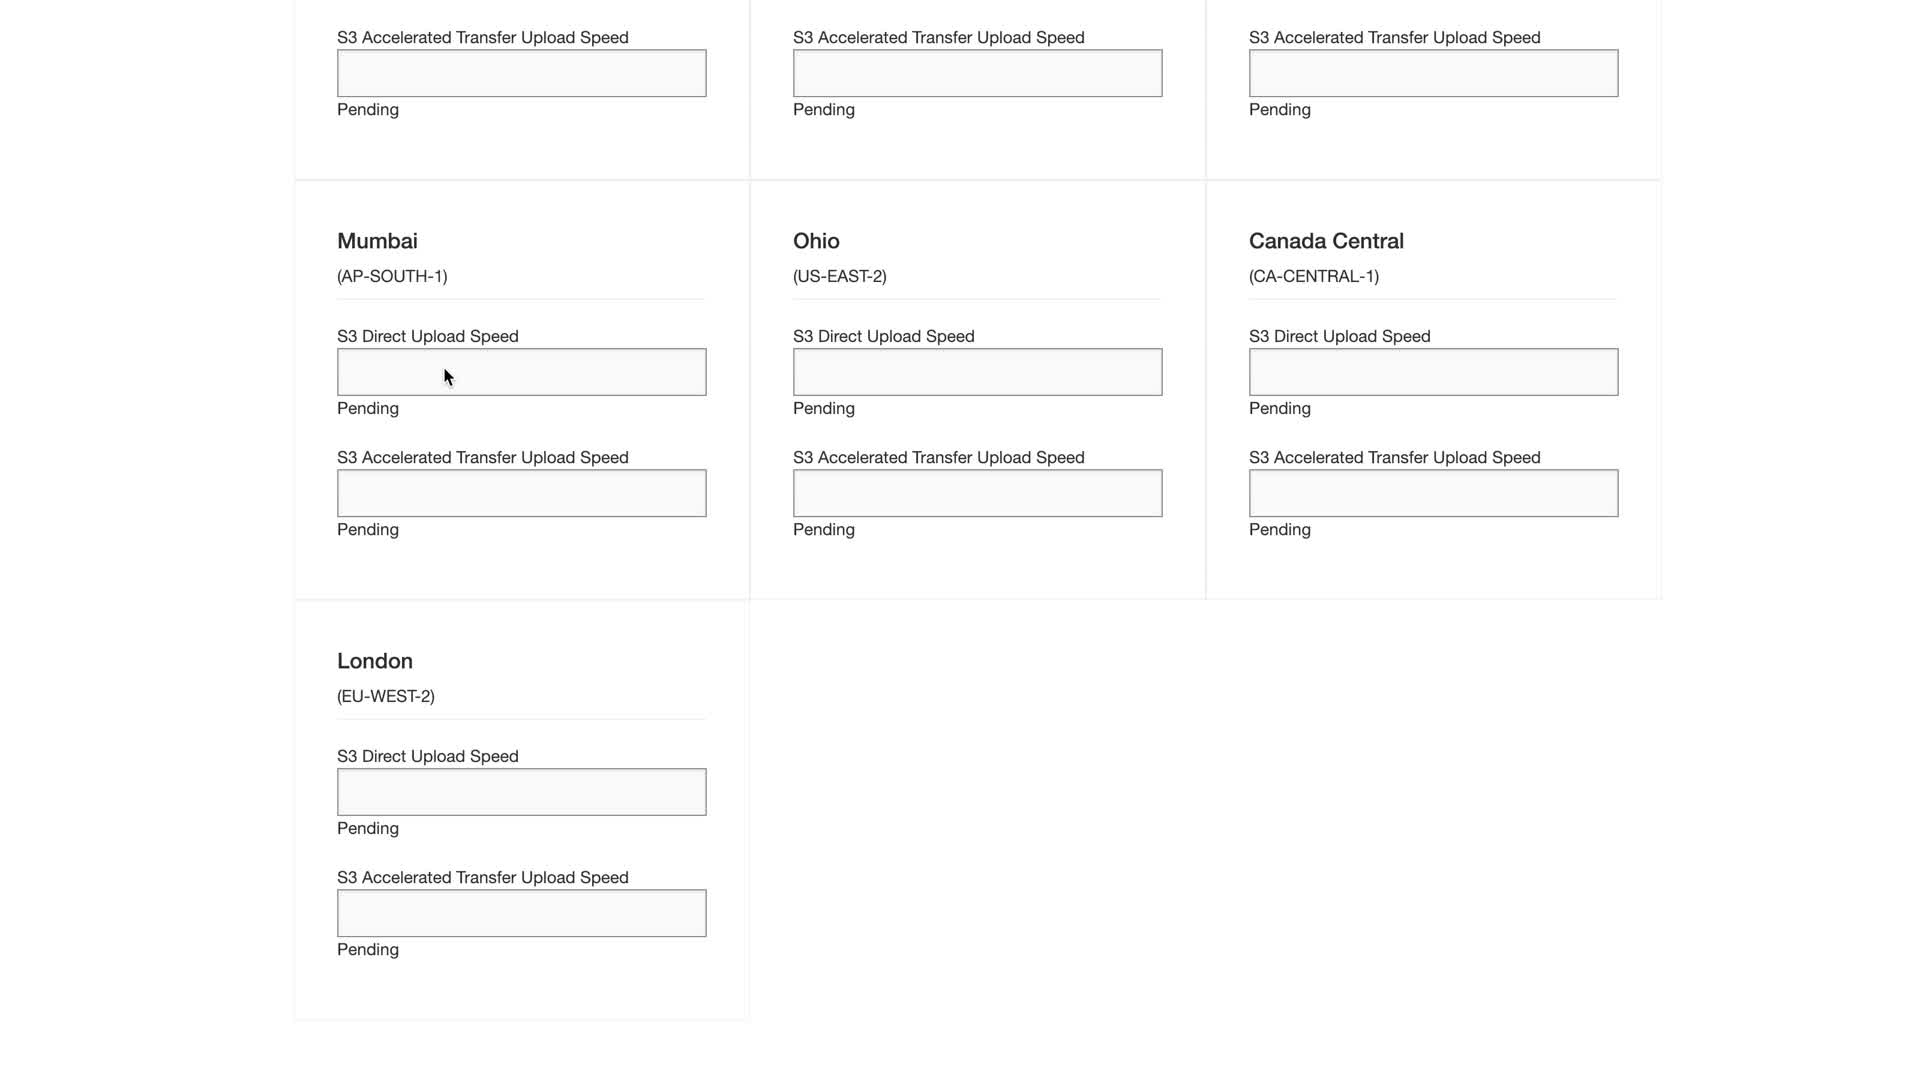
Task: Click Mumbai's S3 Direct Upload Speed progress bar
Action: click(x=521, y=372)
